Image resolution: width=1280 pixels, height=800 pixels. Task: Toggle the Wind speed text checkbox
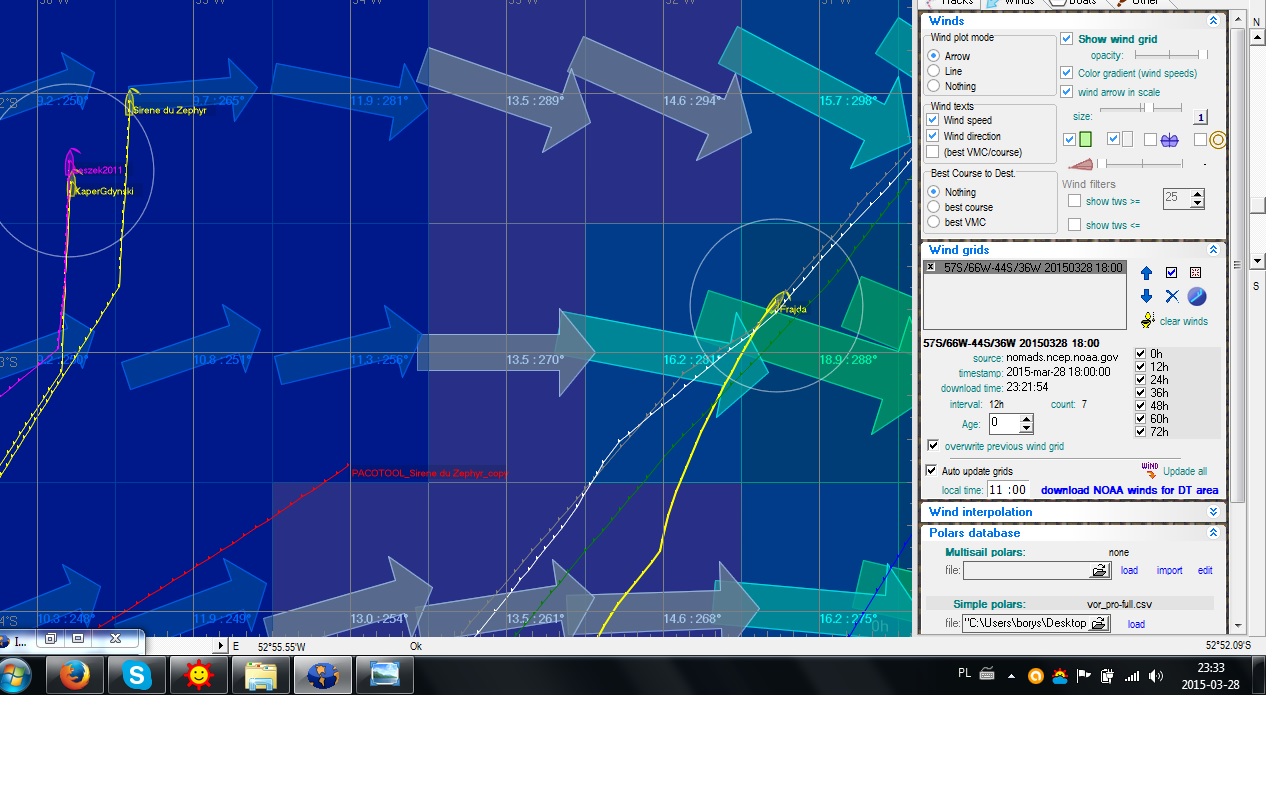click(x=933, y=120)
